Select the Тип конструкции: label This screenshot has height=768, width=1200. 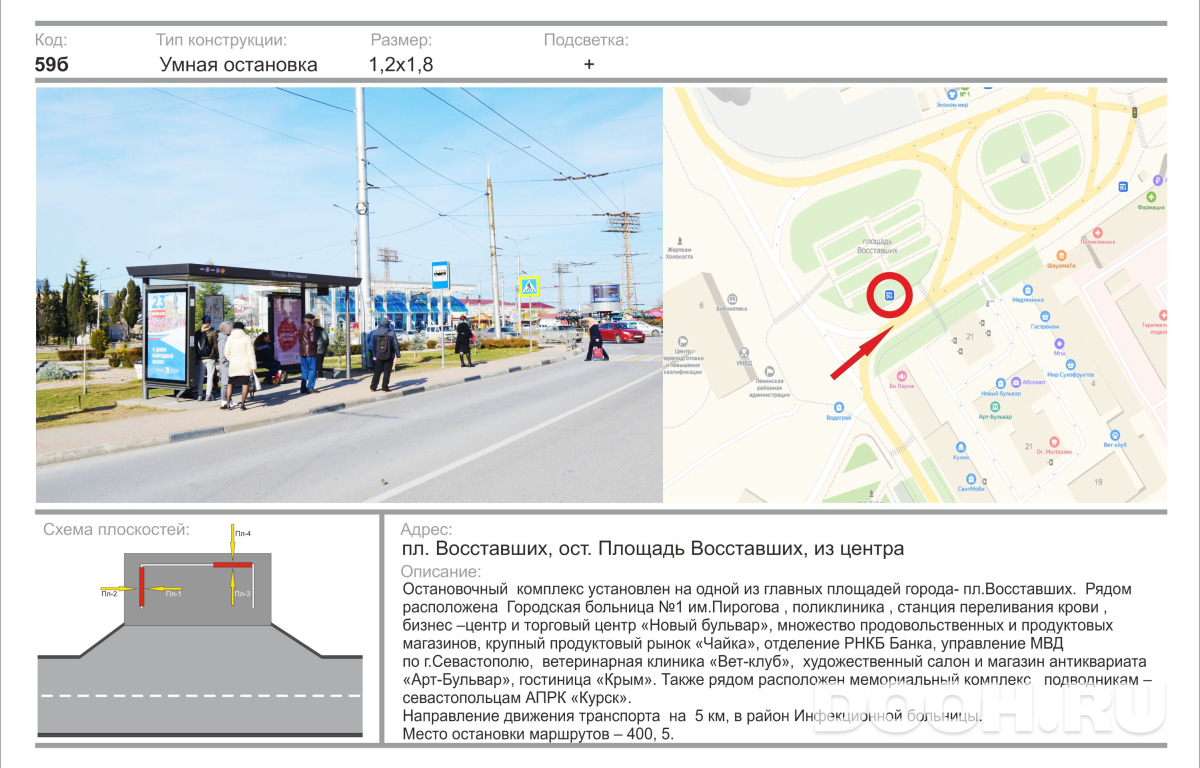[222, 40]
